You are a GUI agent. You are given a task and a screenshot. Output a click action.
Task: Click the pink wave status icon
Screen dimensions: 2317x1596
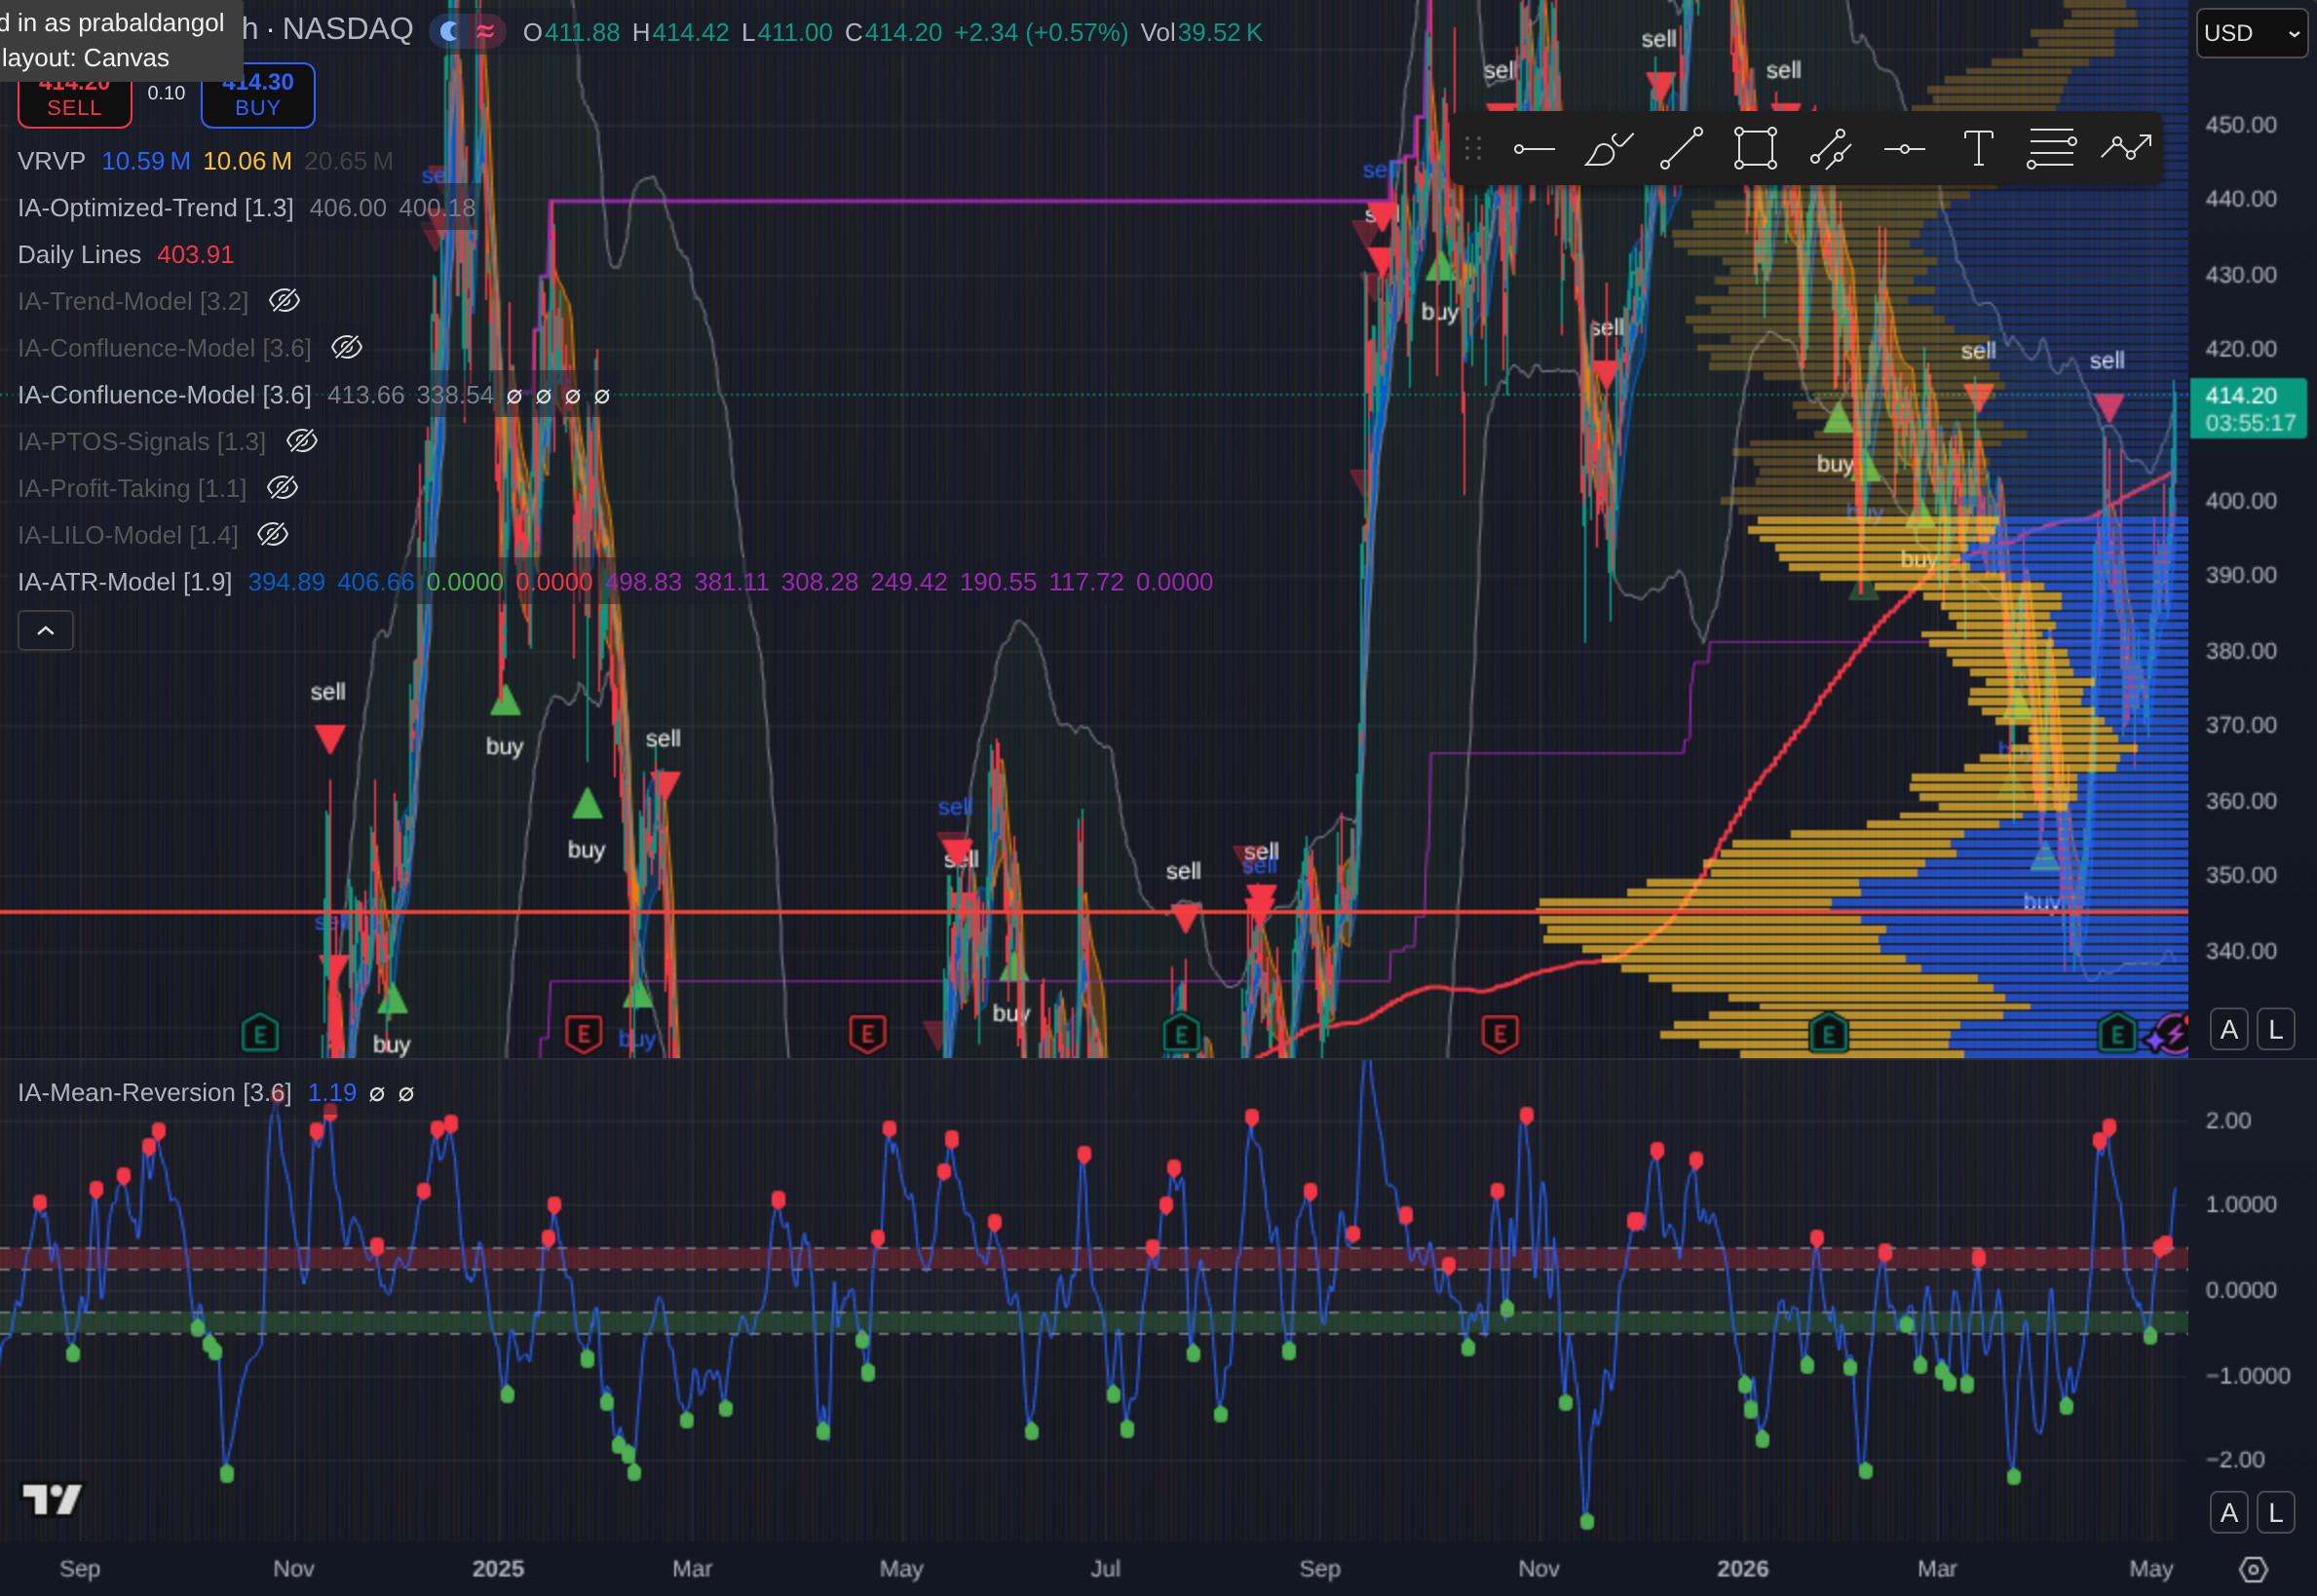pyautogui.click(x=485, y=32)
